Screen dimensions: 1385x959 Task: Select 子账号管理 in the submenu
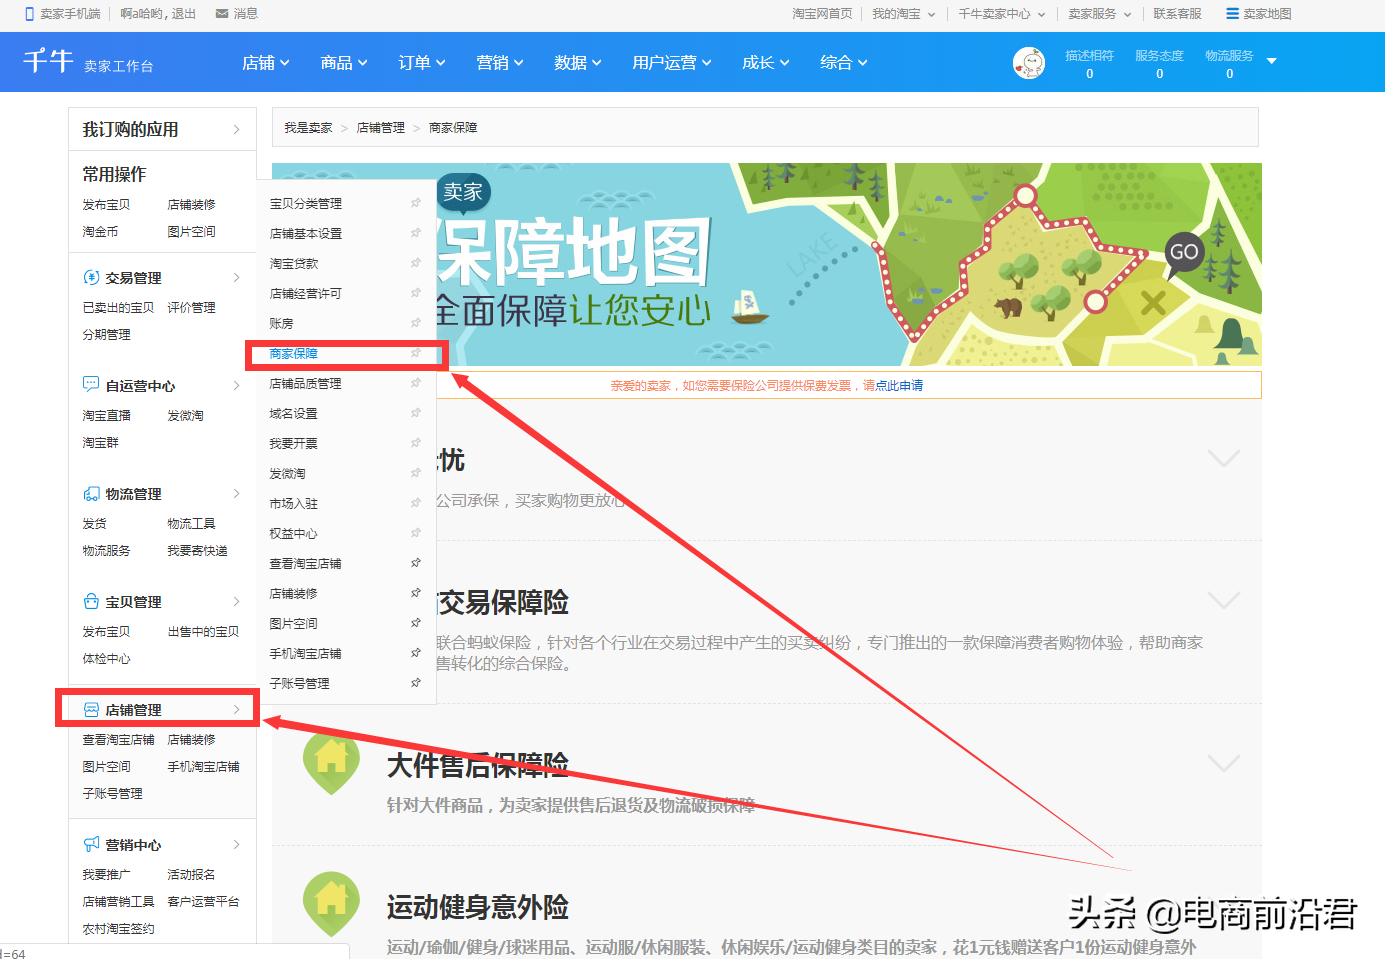[300, 683]
